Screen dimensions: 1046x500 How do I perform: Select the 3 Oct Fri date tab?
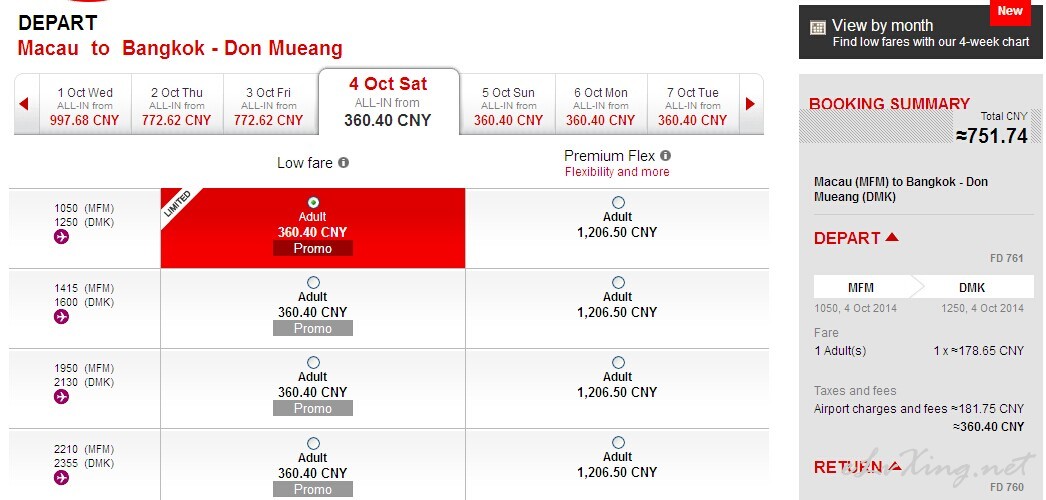pyautogui.click(x=268, y=106)
